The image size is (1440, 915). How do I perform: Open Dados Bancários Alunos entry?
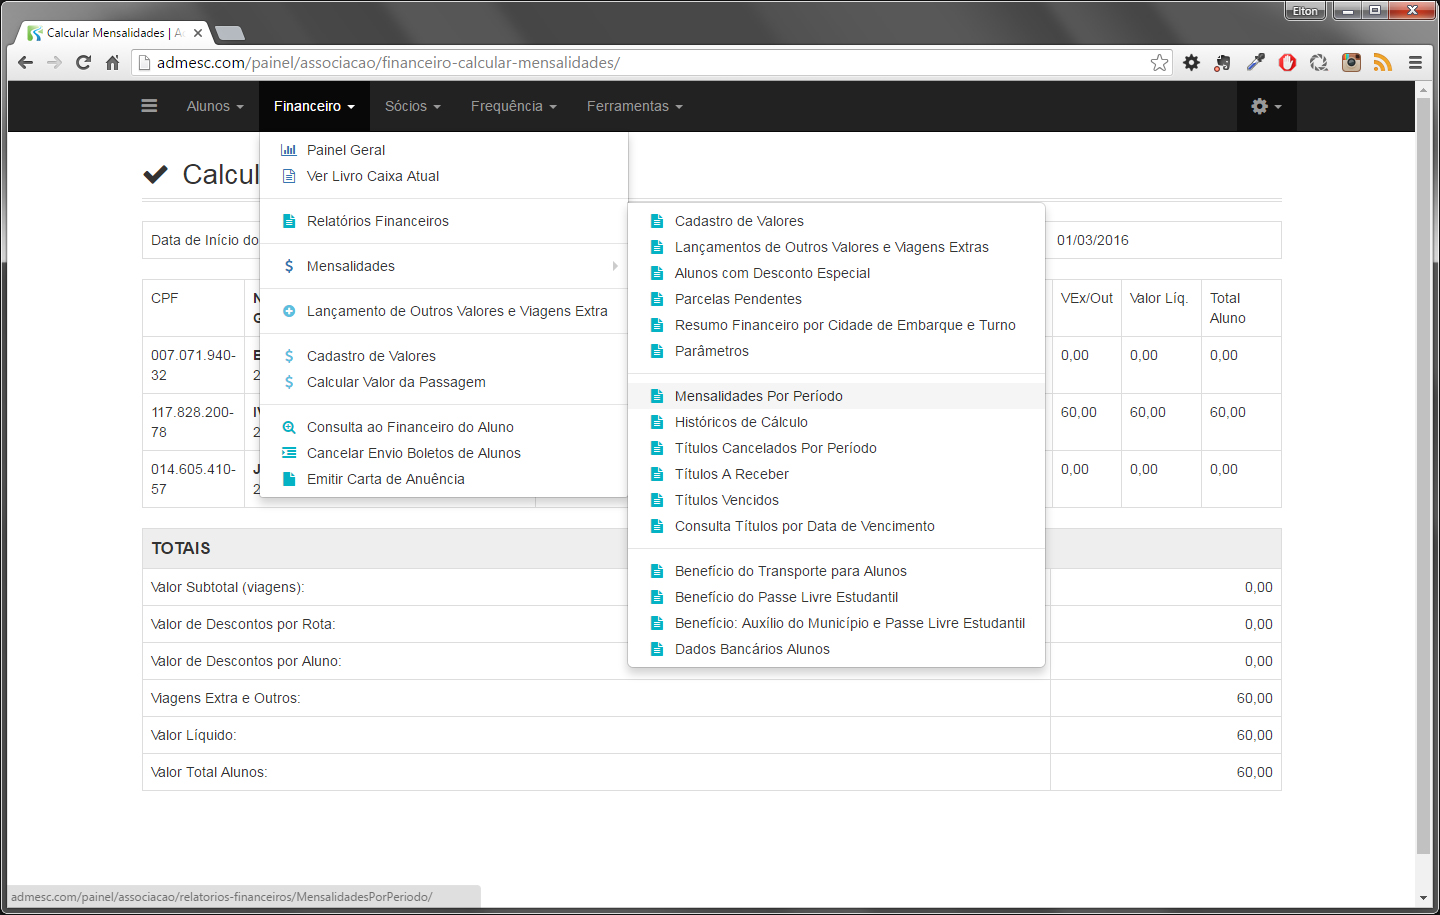pyautogui.click(x=752, y=649)
